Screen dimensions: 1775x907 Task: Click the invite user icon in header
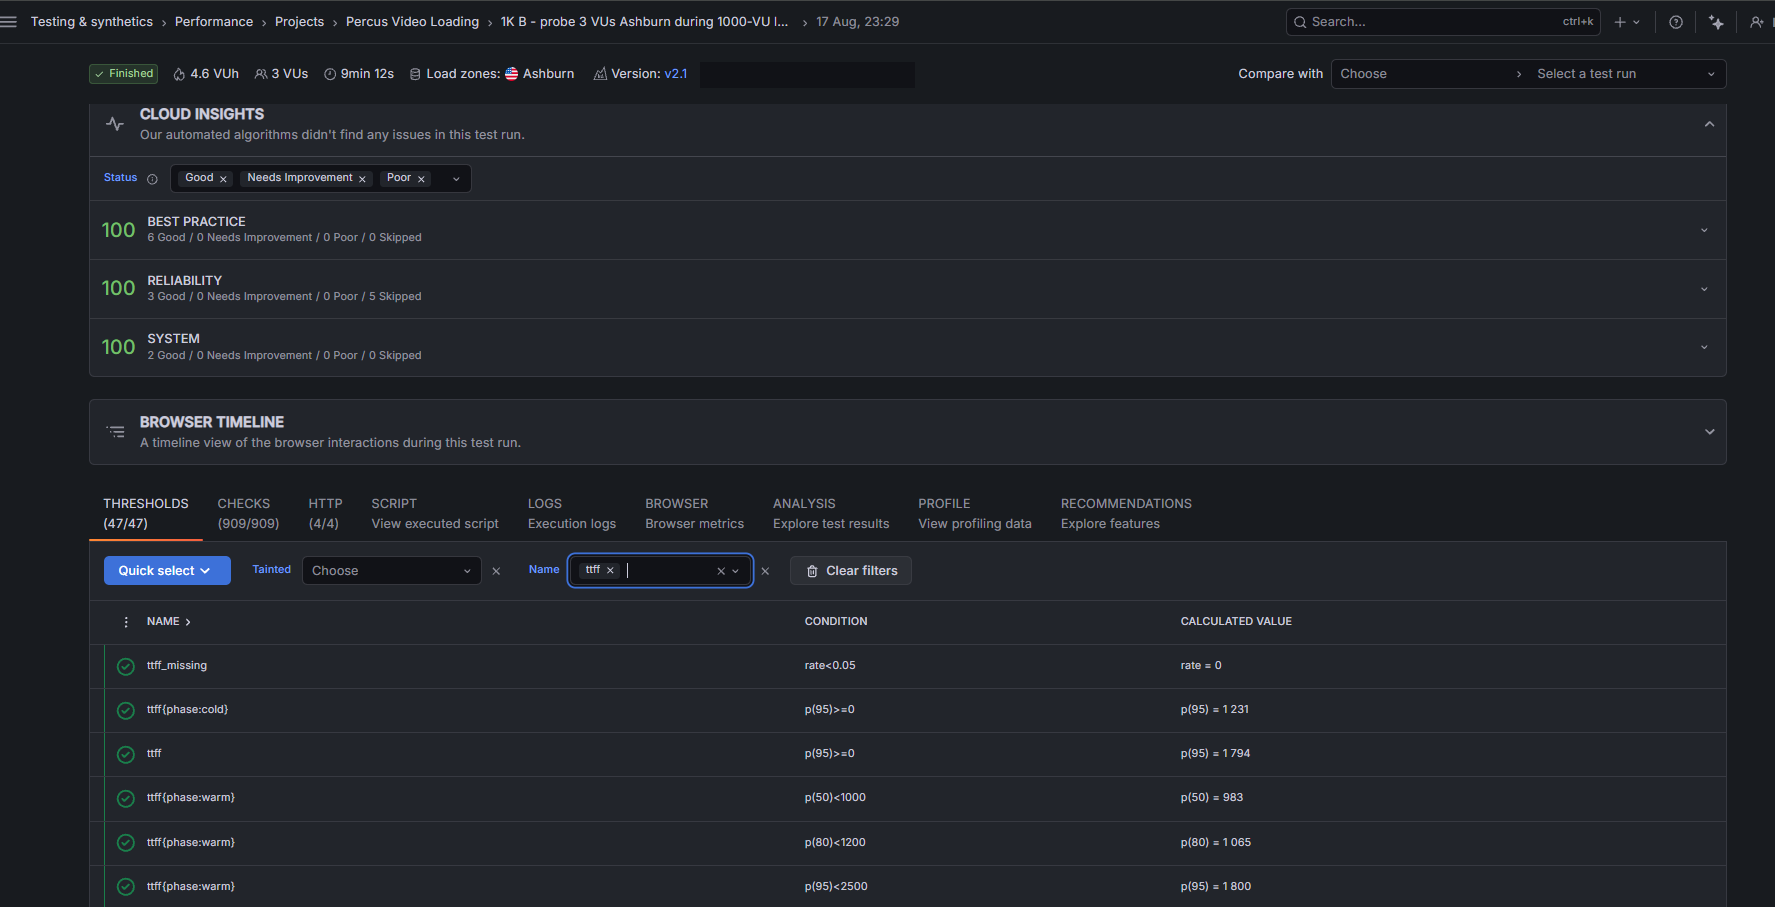pos(1757,22)
